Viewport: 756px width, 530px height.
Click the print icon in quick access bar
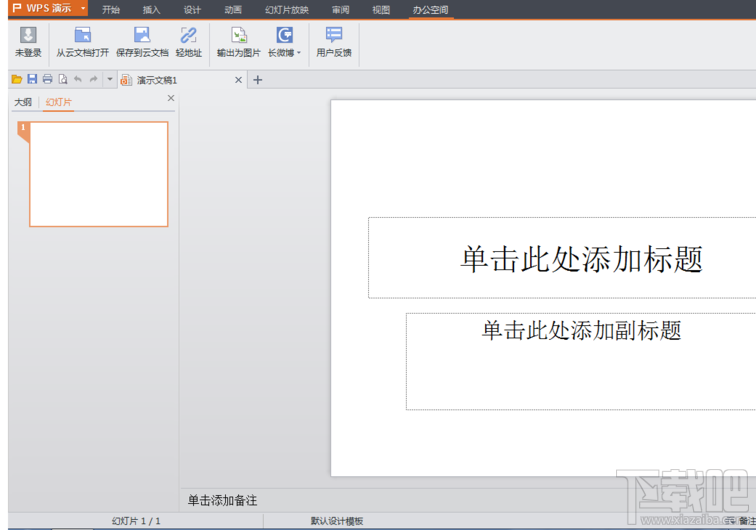tap(47, 79)
